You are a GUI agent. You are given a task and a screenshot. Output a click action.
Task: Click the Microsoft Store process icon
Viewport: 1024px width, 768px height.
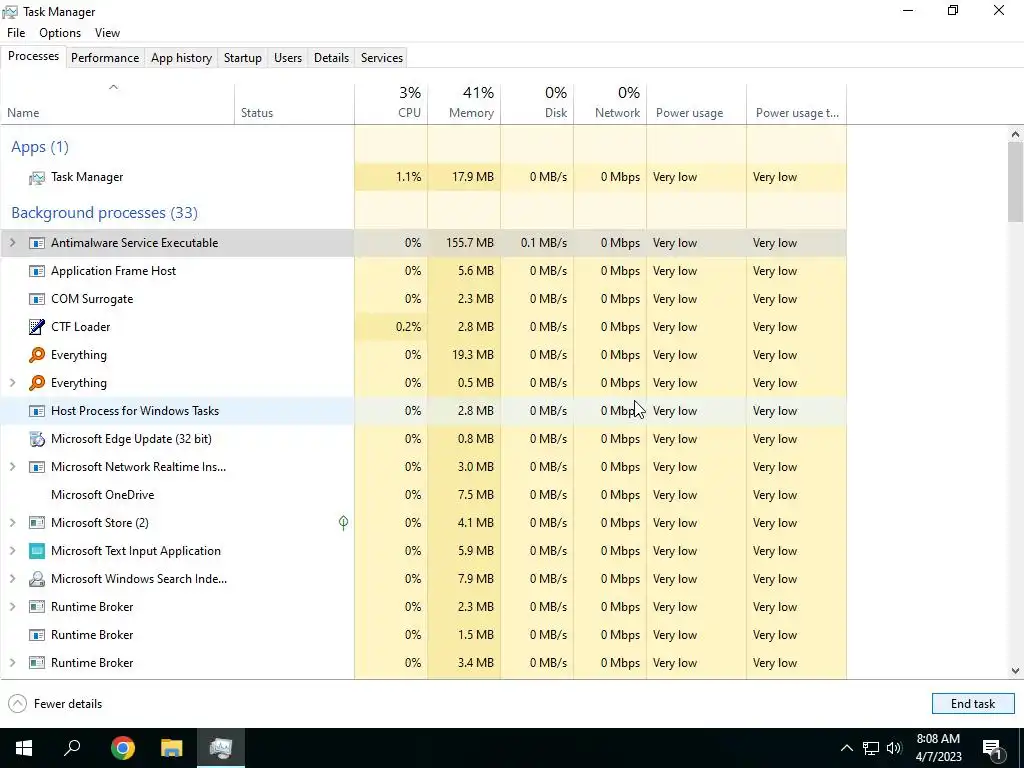[37, 523]
